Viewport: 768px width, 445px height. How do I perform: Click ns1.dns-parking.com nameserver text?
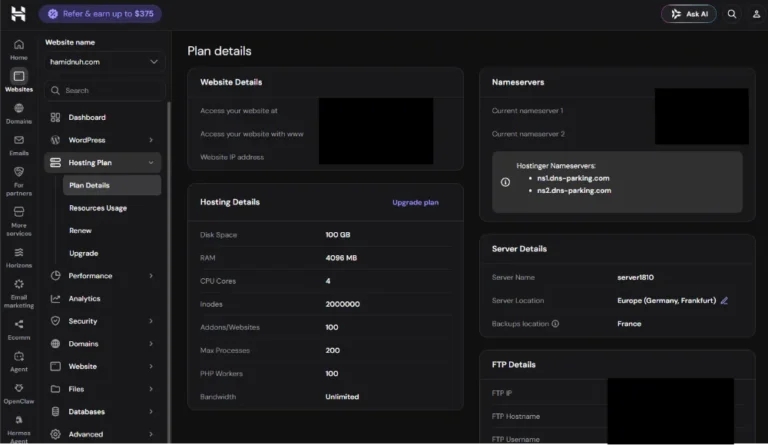click(x=573, y=178)
